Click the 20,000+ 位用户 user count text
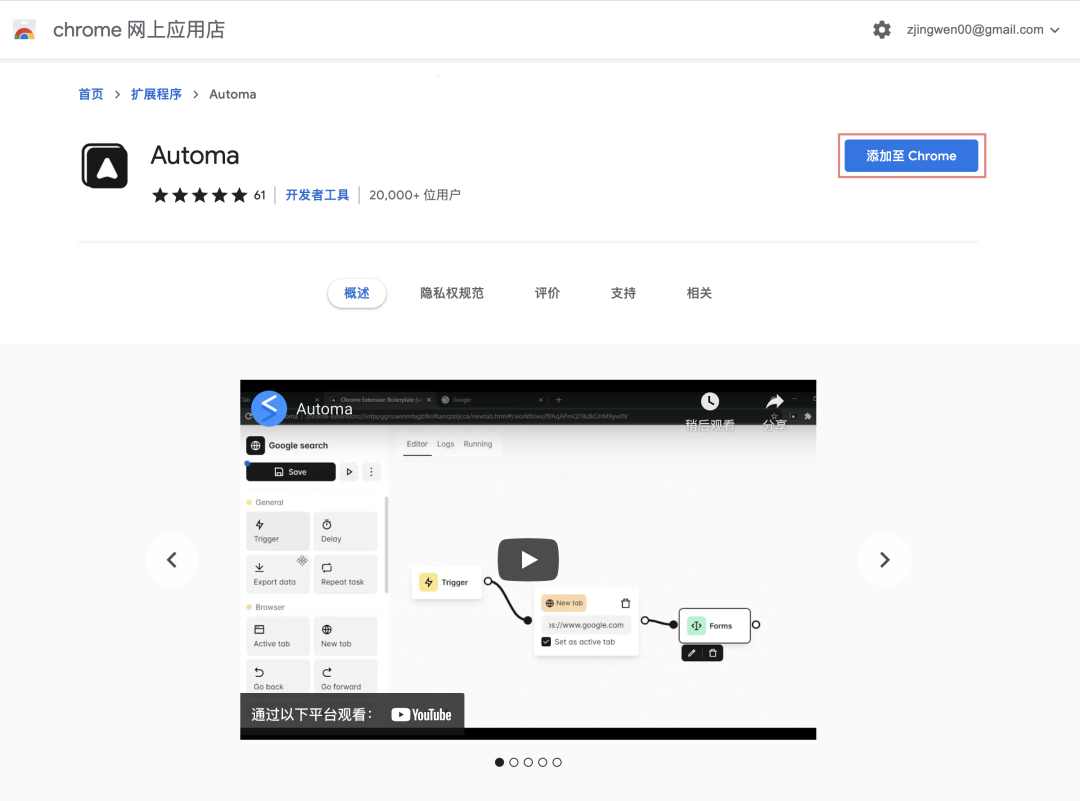 tap(415, 196)
